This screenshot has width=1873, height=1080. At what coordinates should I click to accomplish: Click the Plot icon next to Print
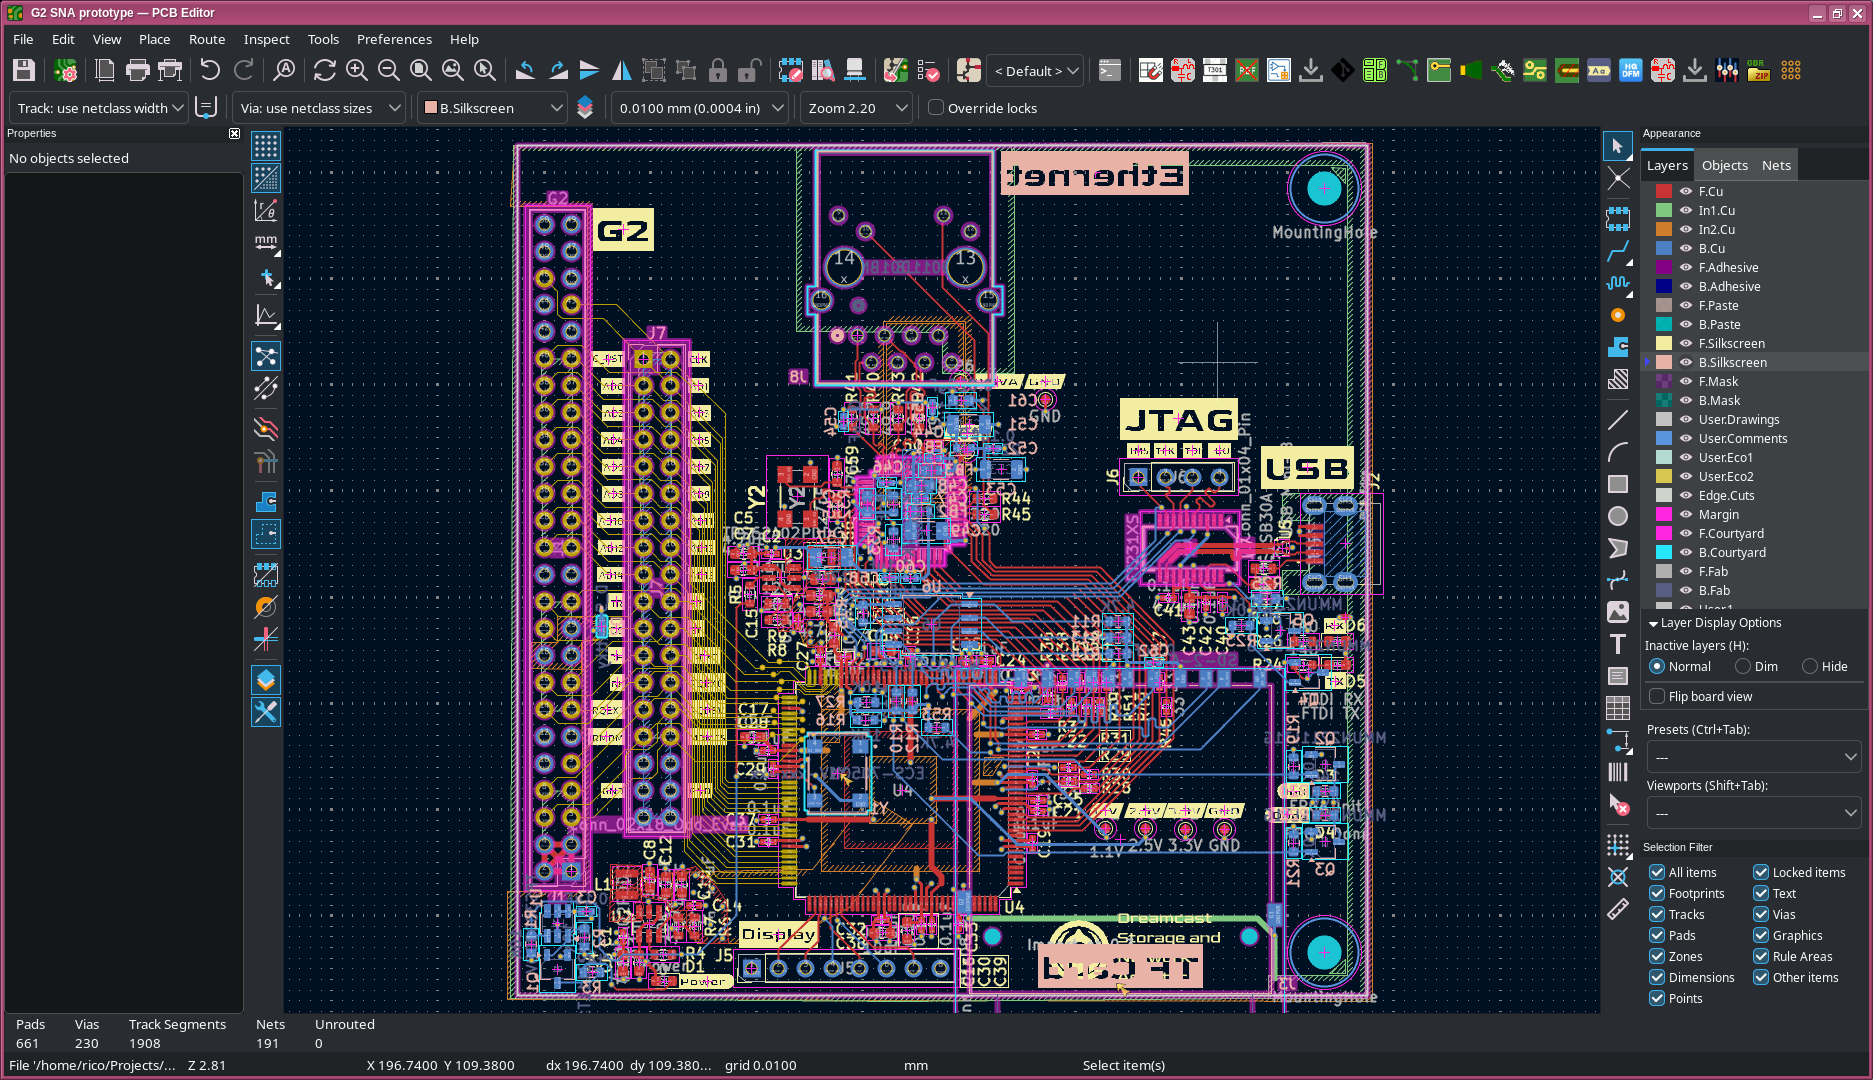(170, 70)
